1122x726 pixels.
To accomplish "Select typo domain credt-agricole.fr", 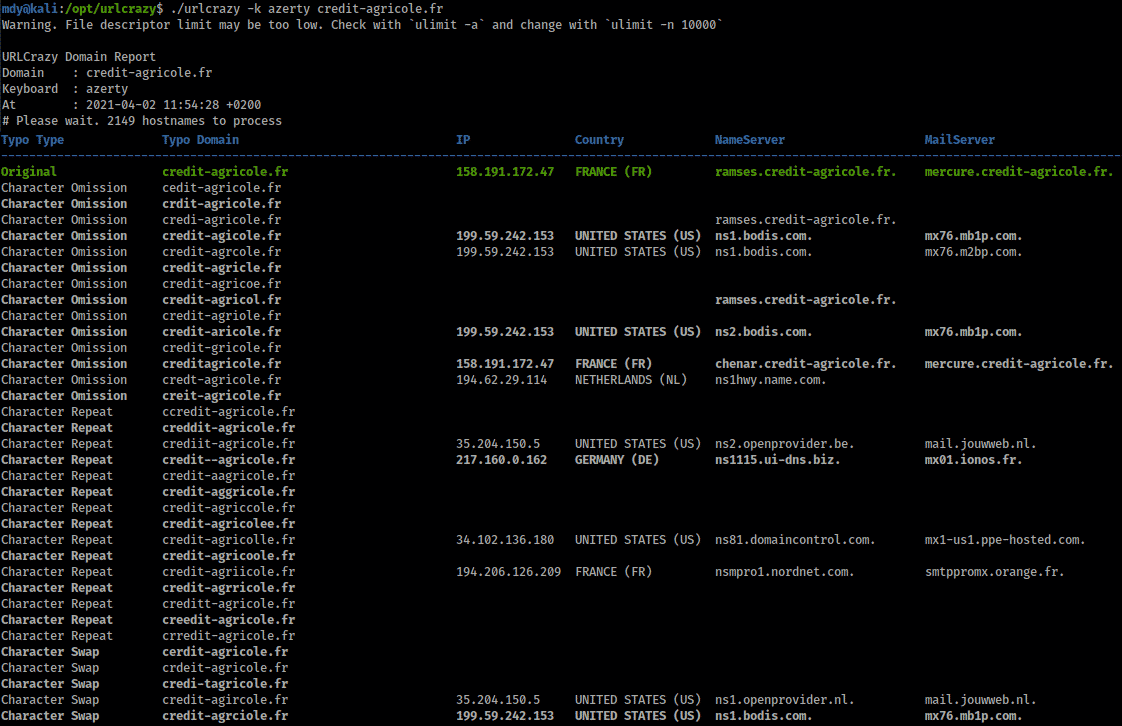I will [x=222, y=380].
